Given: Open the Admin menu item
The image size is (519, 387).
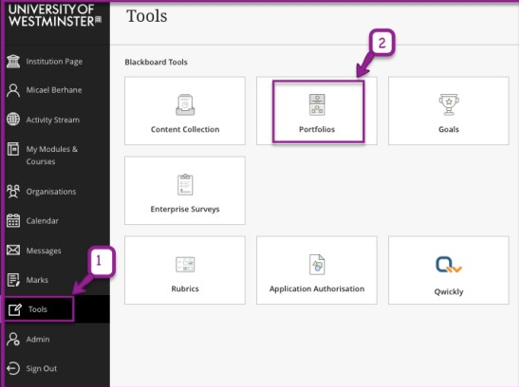Looking at the screenshot, I should coord(38,339).
